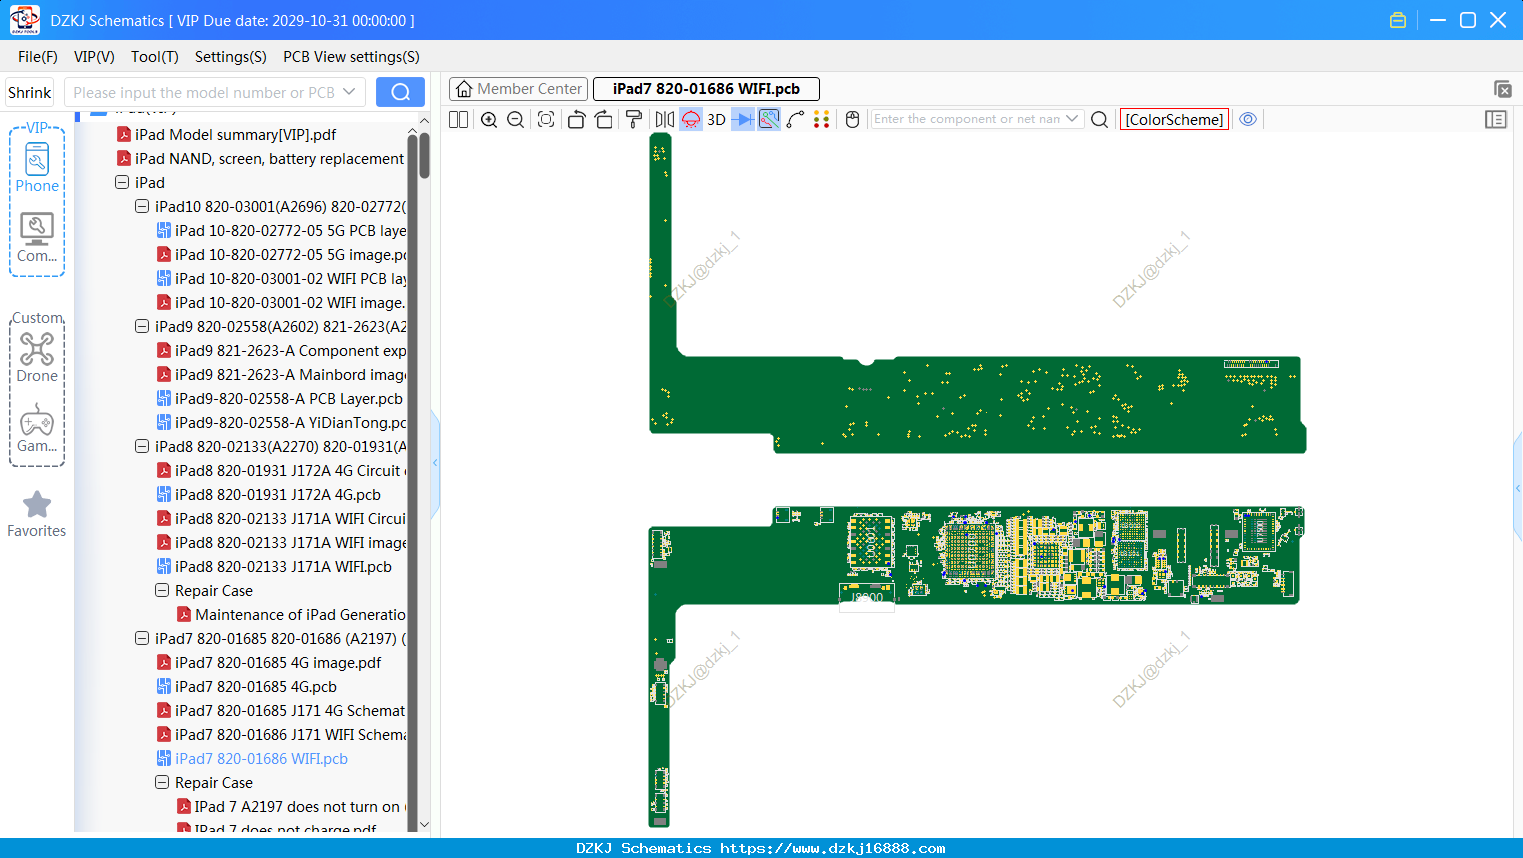Open iPad7 820-01685 4G.pcb
The height and width of the screenshot is (858, 1523).
(x=247, y=686)
